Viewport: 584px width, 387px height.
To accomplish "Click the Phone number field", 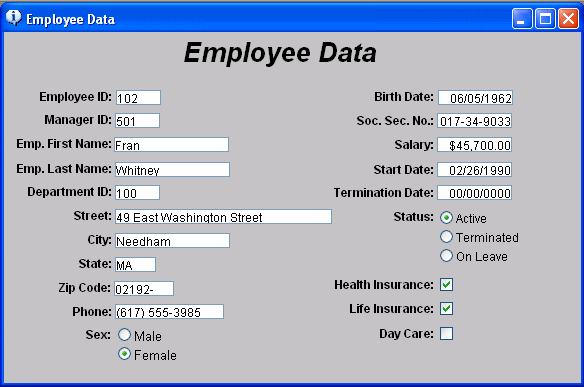I will [x=169, y=312].
